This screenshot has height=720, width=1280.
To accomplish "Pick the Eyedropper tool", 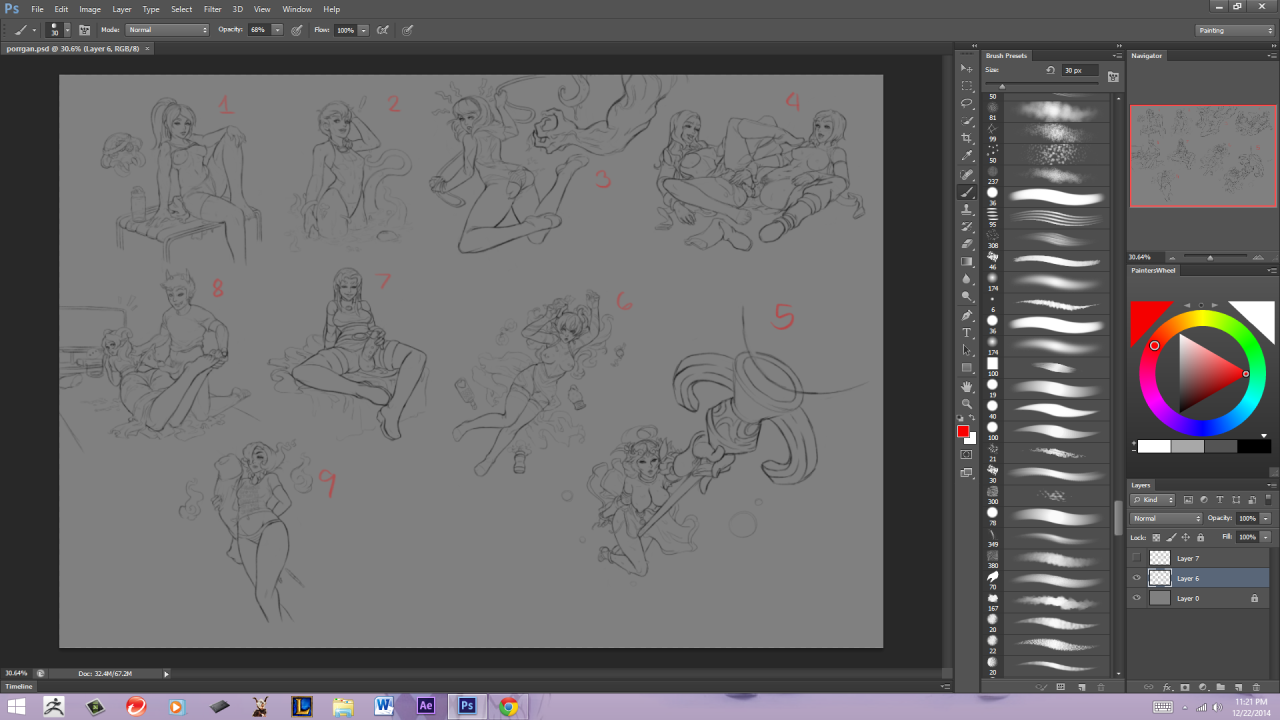I will click(967, 156).
